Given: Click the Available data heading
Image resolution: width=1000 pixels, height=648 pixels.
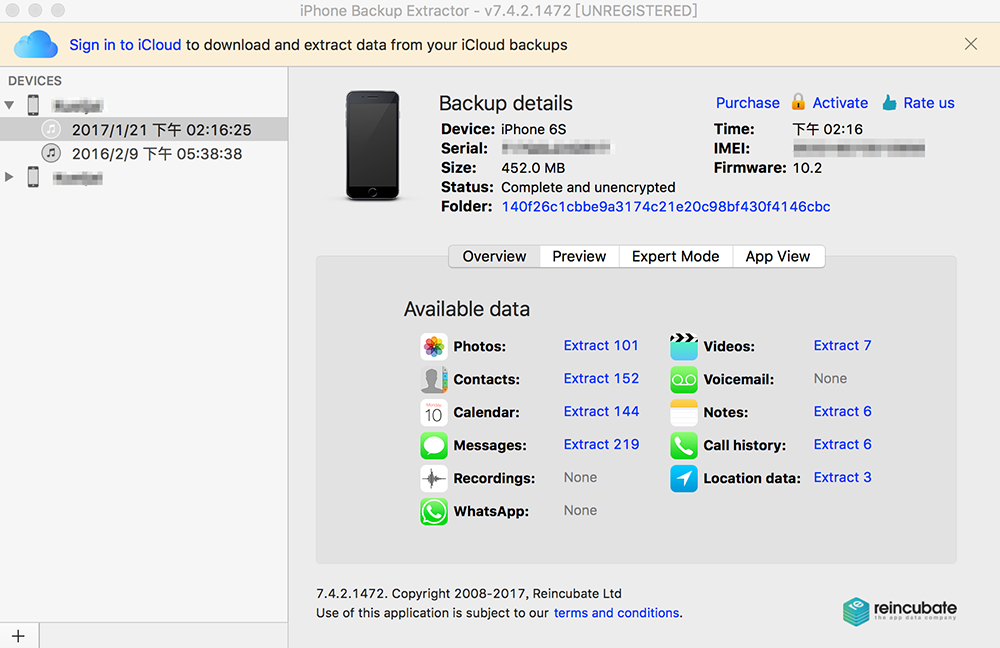Looking at the screenshot, I should [x=467, y=309].
